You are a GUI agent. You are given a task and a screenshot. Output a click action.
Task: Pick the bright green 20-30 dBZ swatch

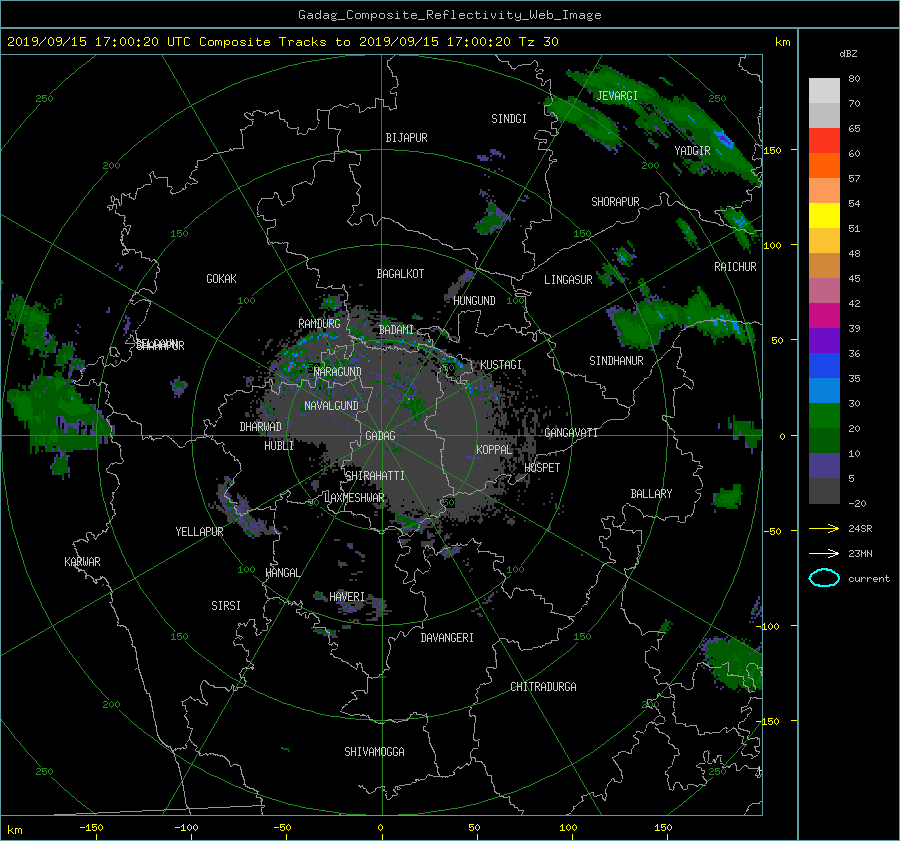pos(824,416)
